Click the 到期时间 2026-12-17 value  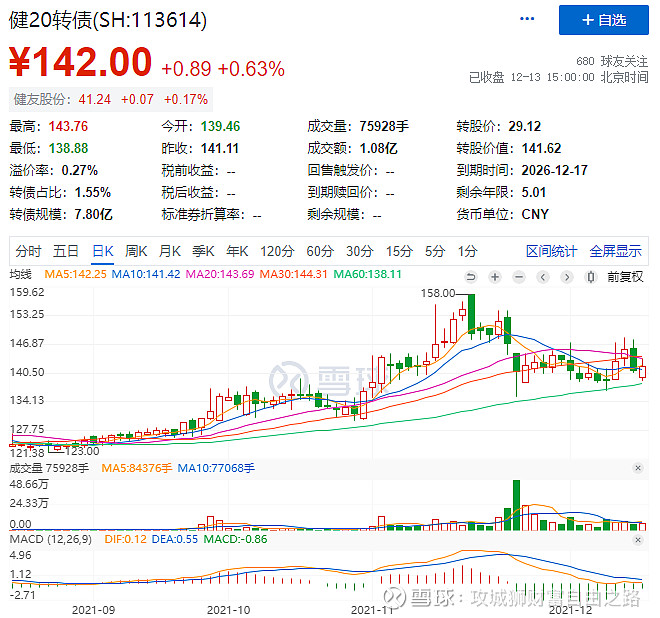click(x=554, y=170)
